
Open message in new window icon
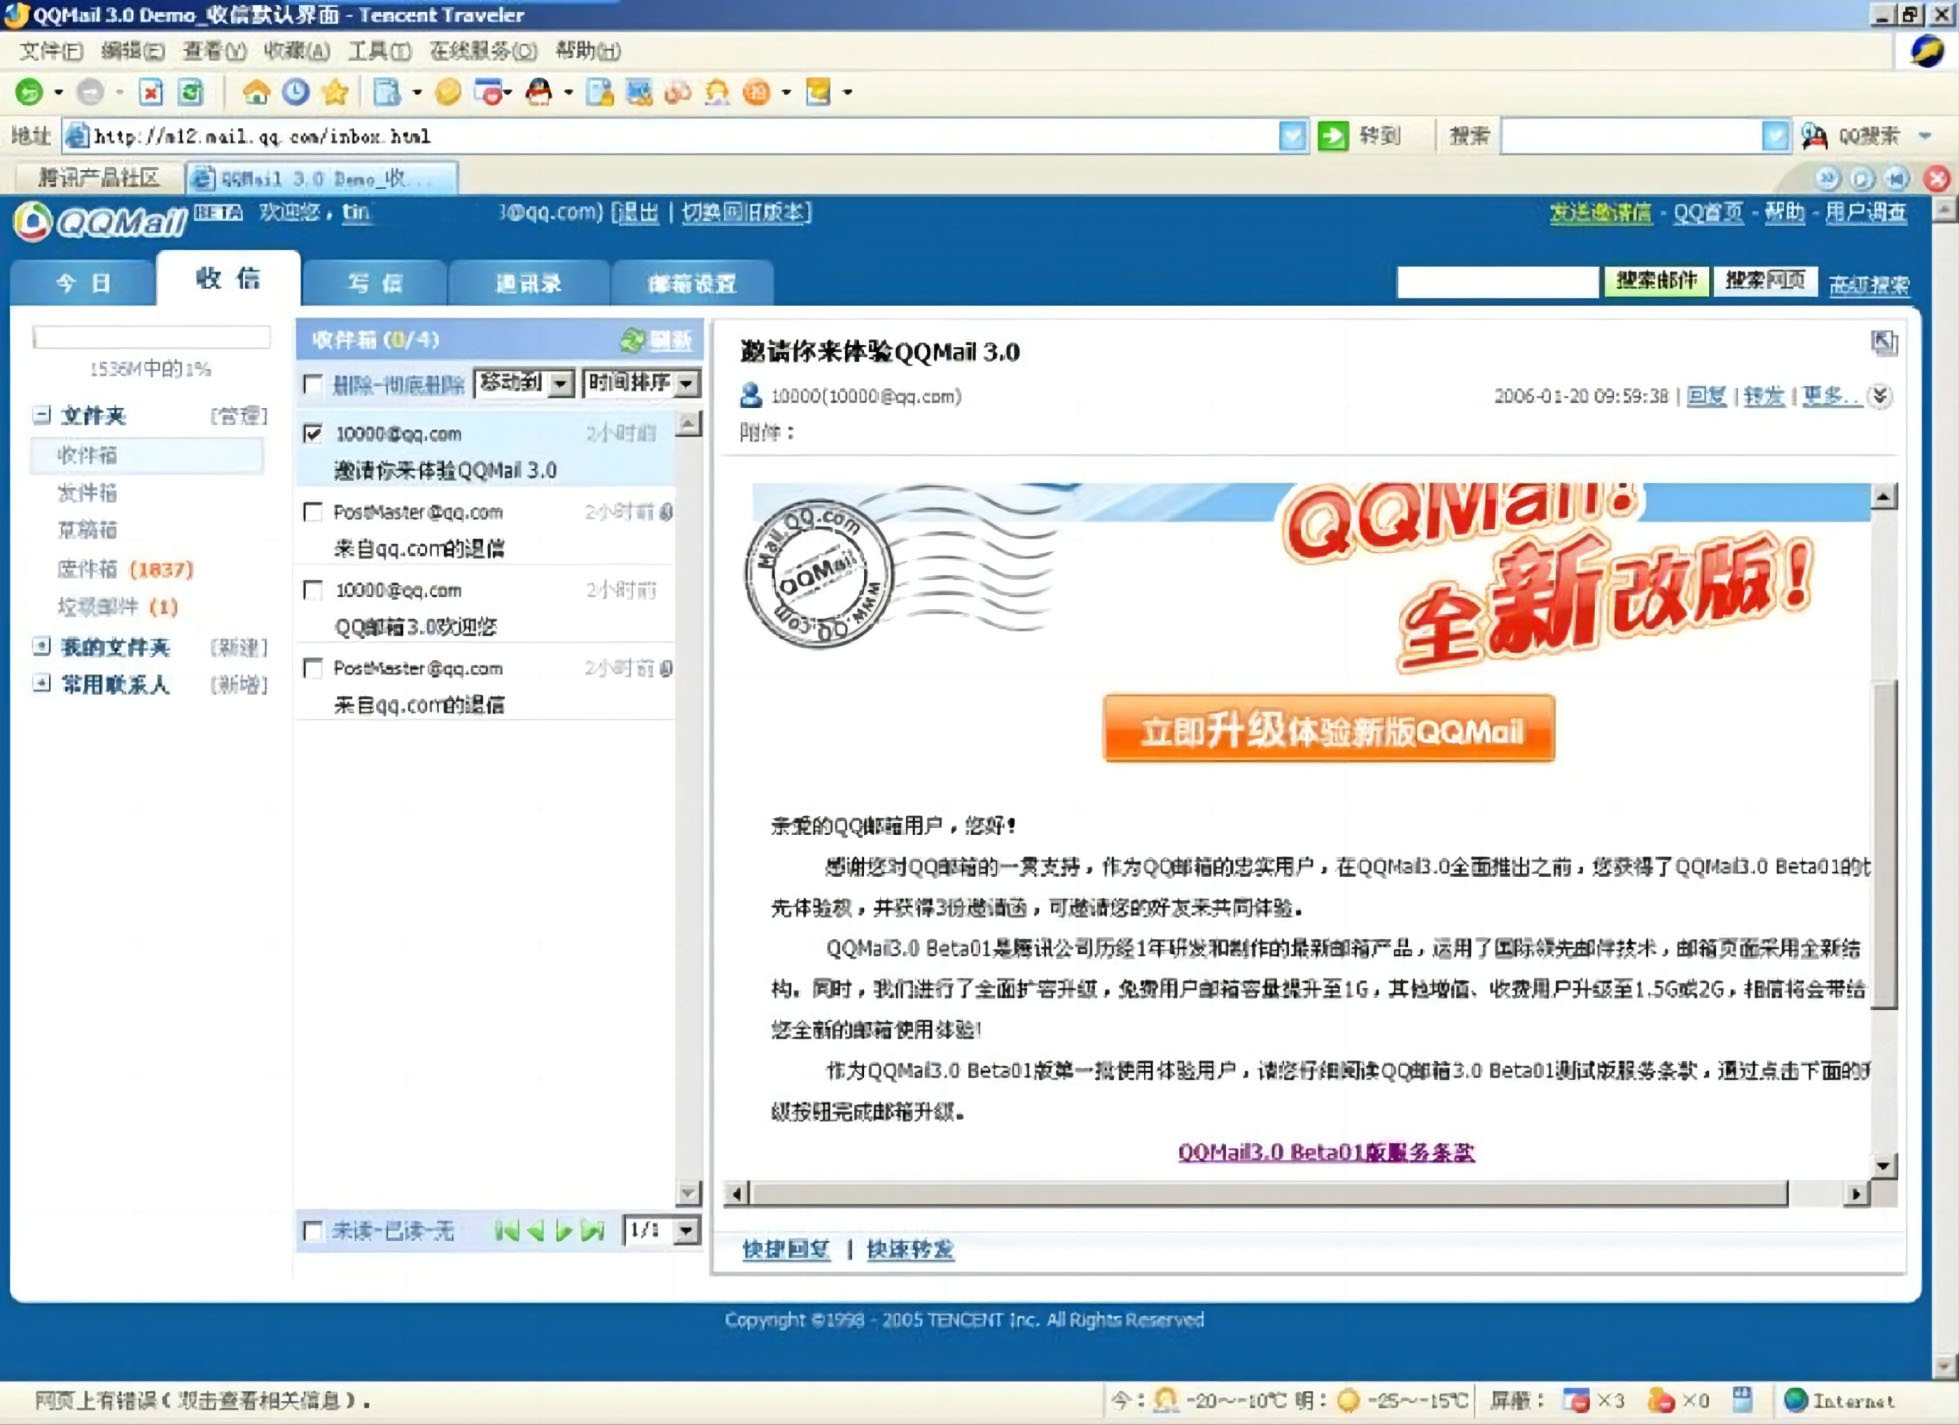click(x=1883, y=343)
